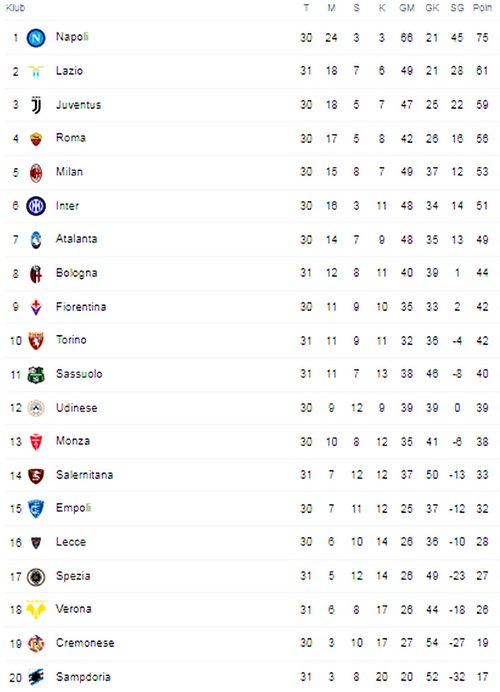The height and width of the screenshot is (692, 500).
Task: Click the Fiorentina crest icon
Action: pos(36,307)
